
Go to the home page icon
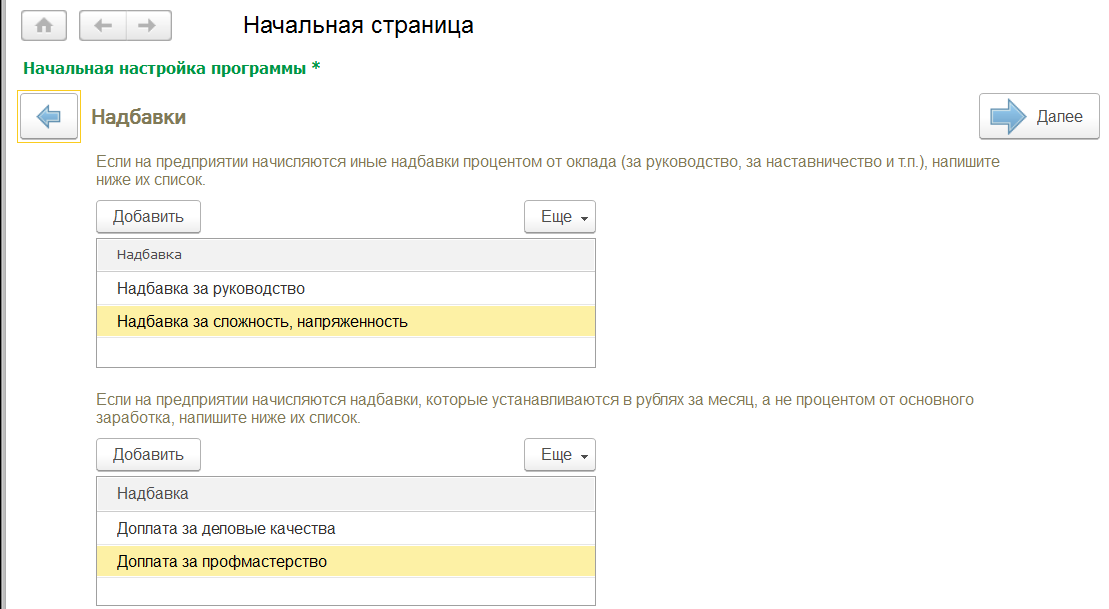[44, 26]
